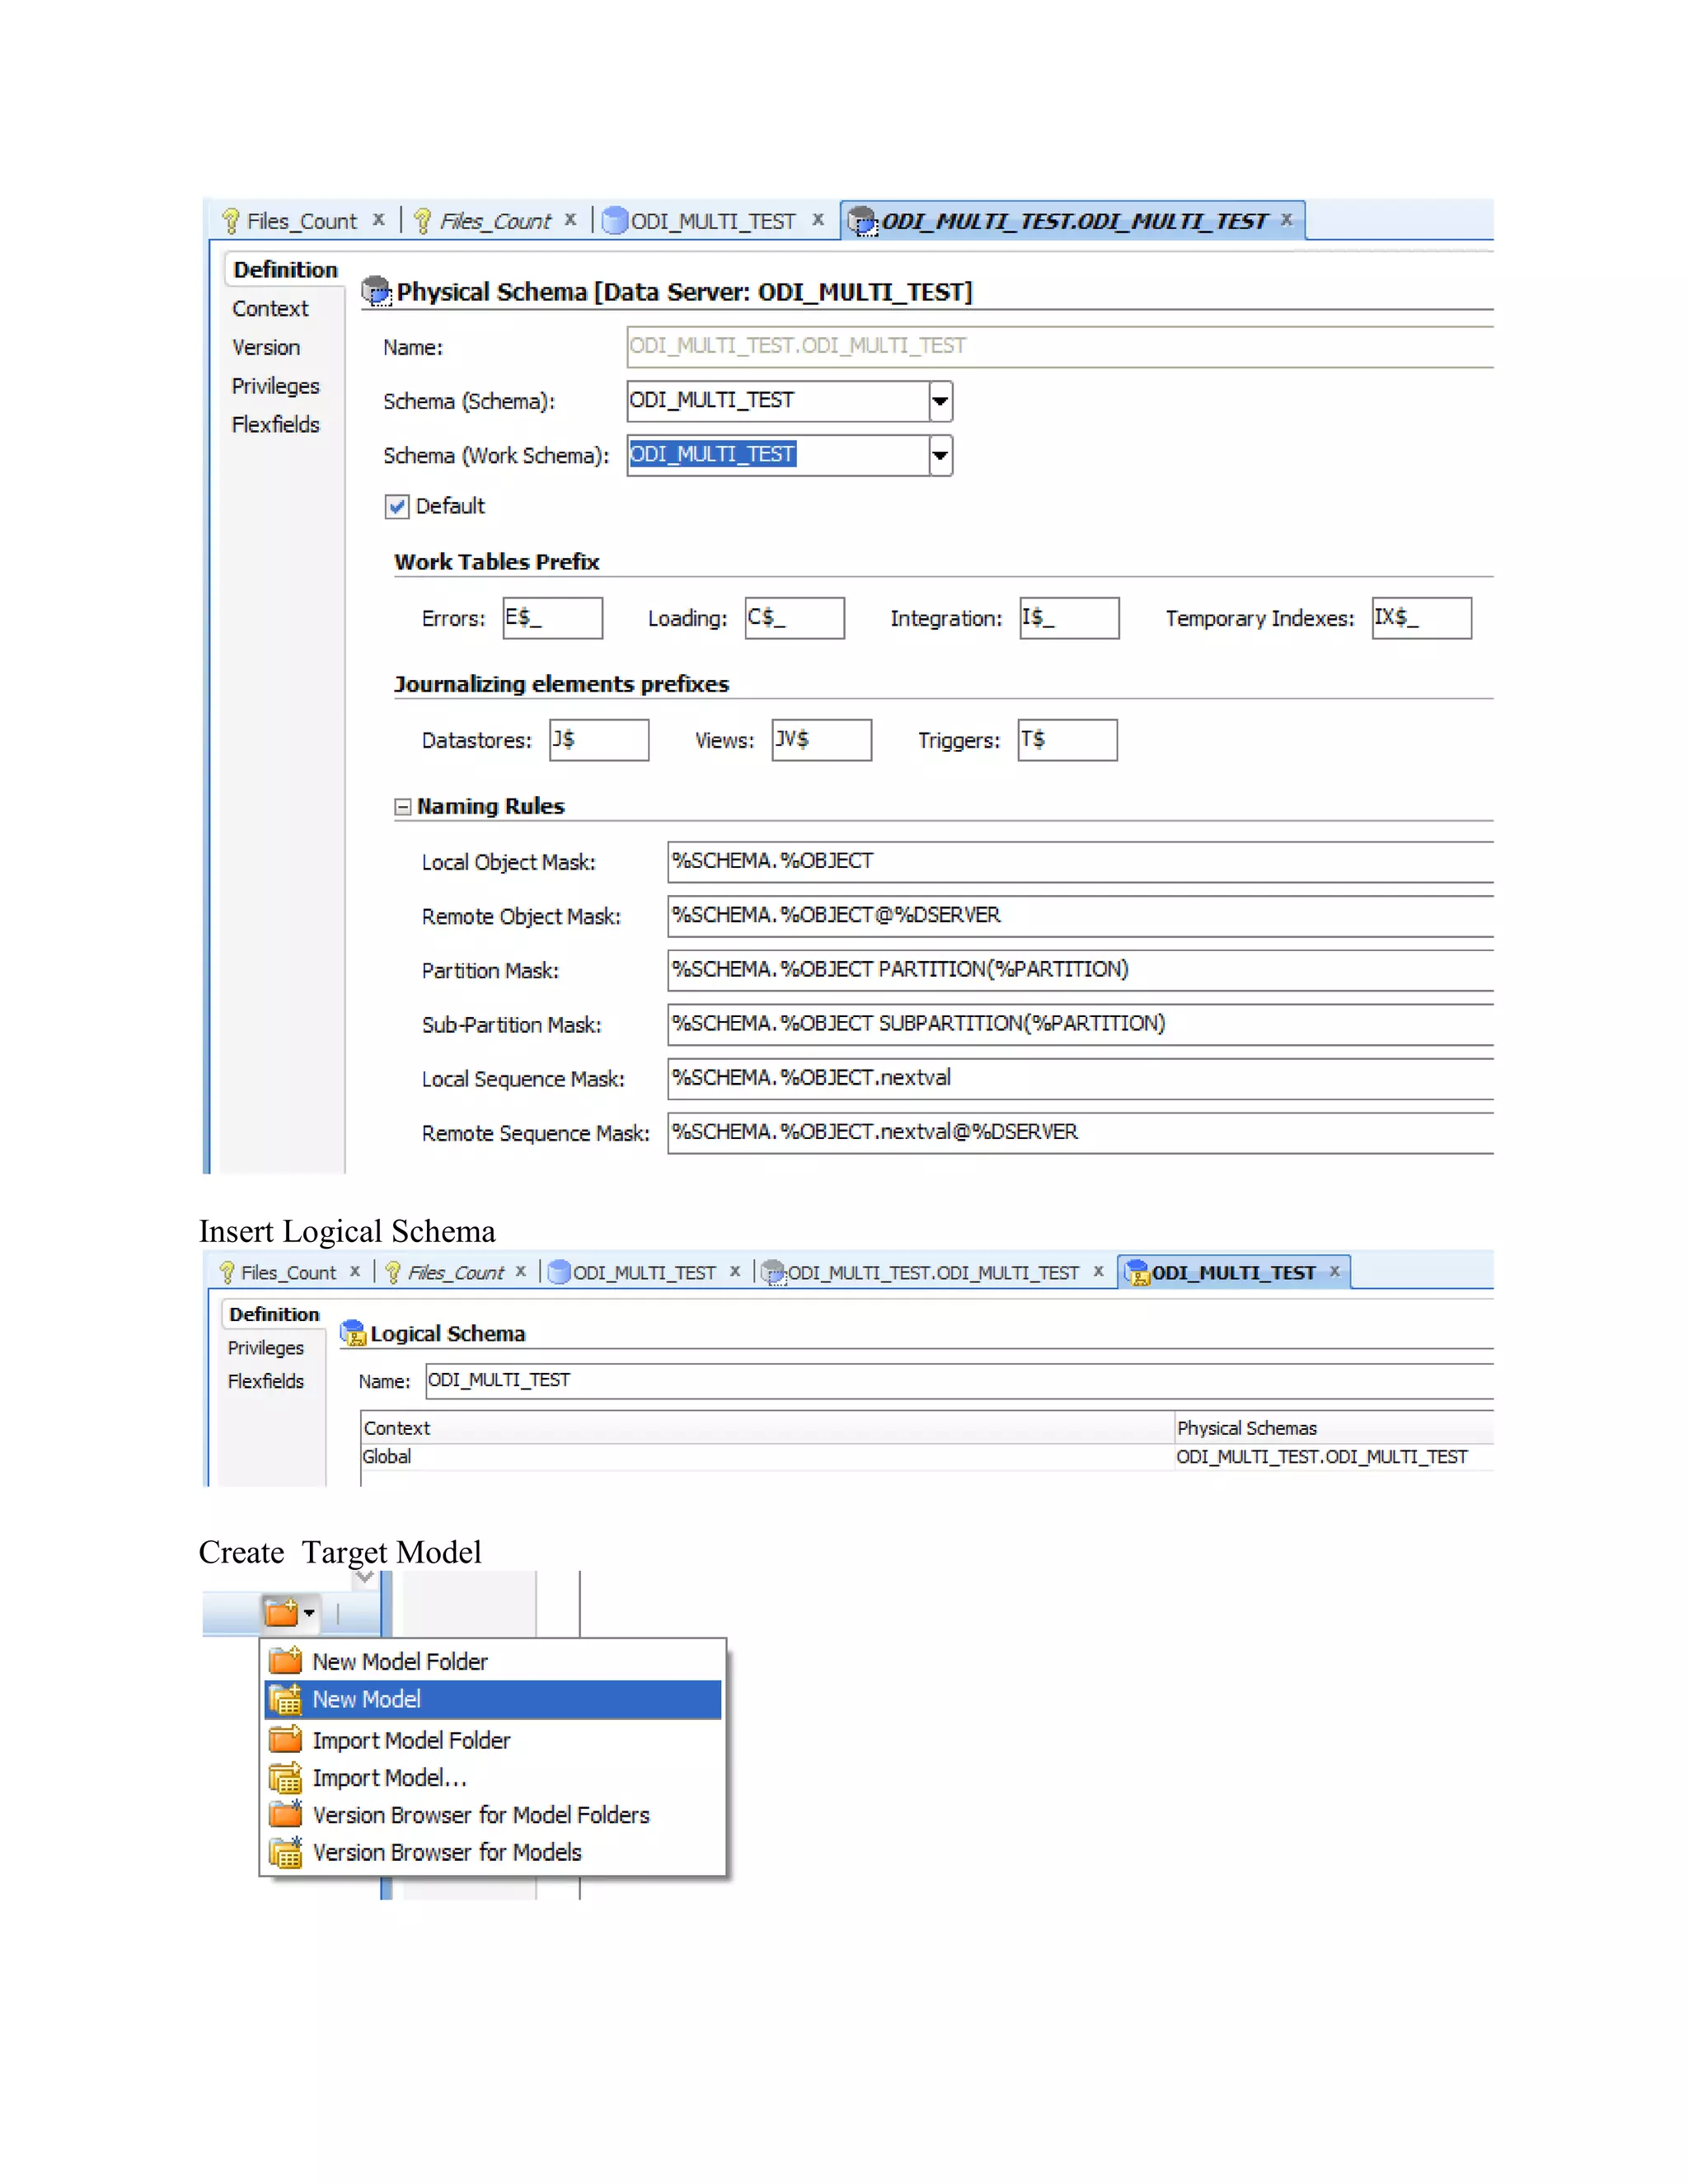Viewport: 1688px width, 2184px height.
Task: Close the ODI_MULTI_TEST data server tab in lower editor
Action: tap(735, 1272)
